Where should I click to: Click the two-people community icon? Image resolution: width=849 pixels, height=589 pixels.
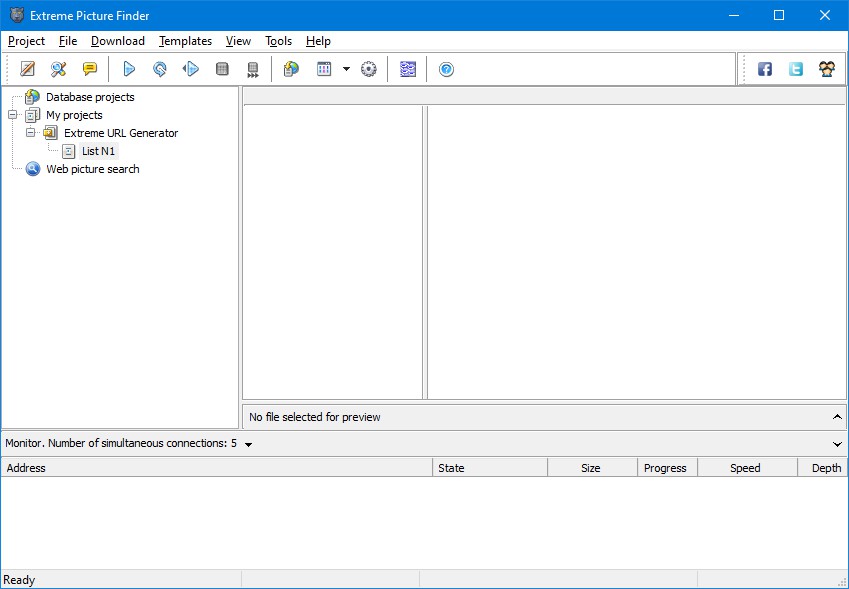point(827,69)
